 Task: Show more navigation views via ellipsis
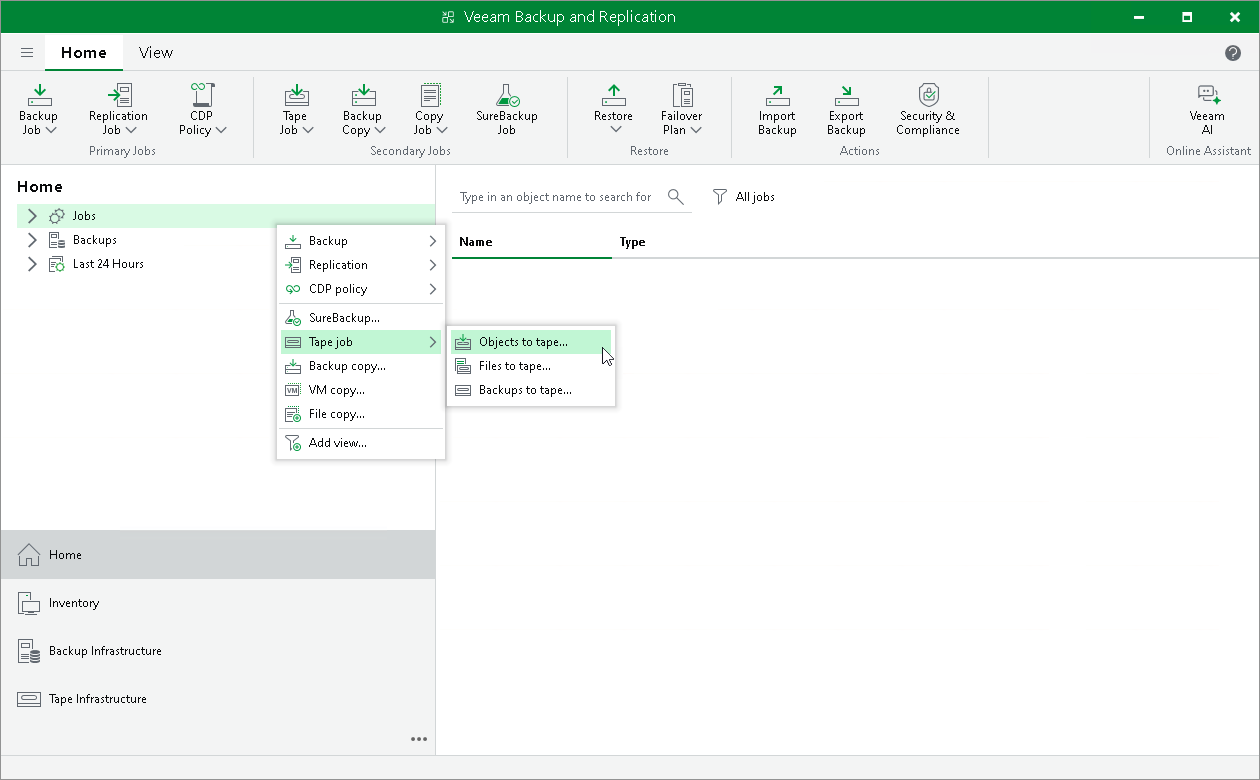click(x=419, y=739)
